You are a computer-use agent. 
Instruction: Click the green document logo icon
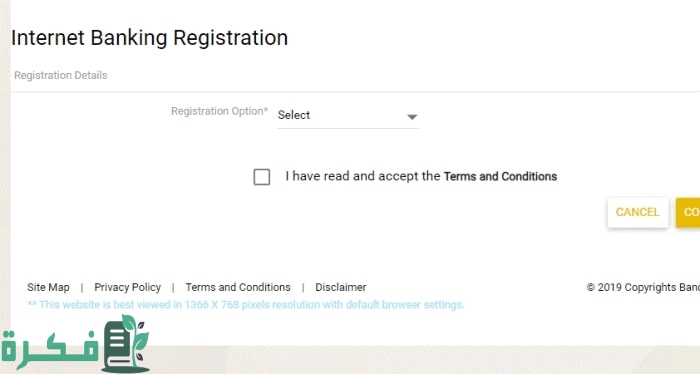(125, 344)
